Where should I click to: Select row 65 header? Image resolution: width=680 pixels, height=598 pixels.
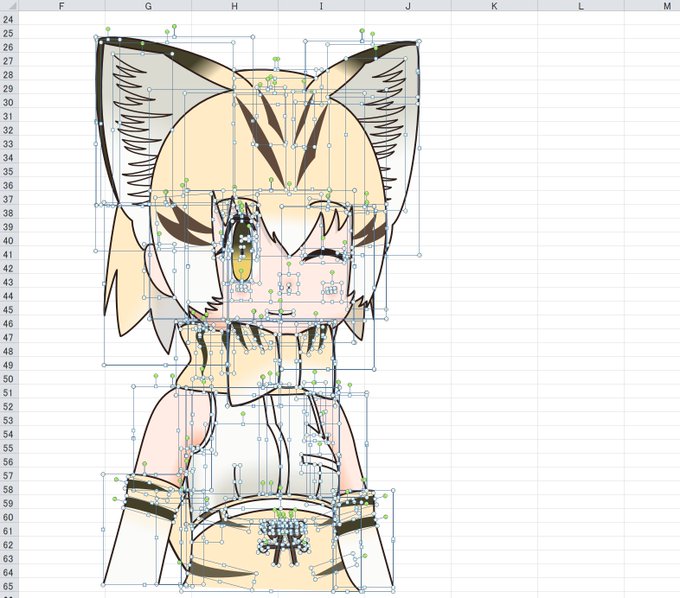point(9,587)
